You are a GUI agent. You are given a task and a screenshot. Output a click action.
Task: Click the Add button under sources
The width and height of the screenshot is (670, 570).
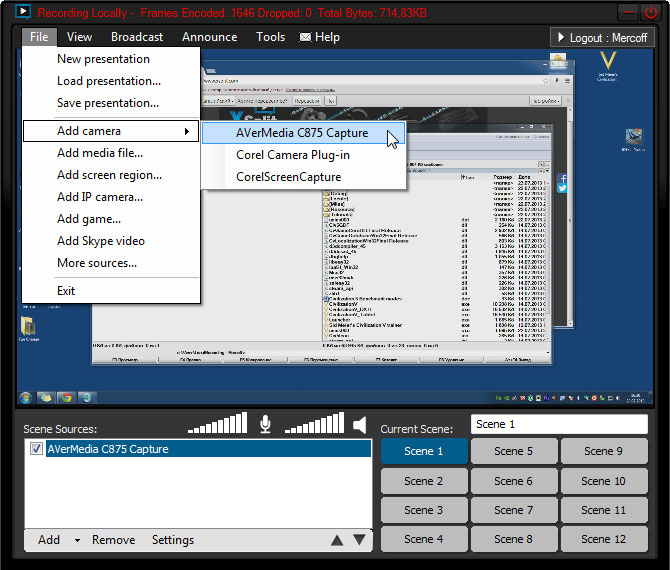pyautogui.click(x=49, y=540)
